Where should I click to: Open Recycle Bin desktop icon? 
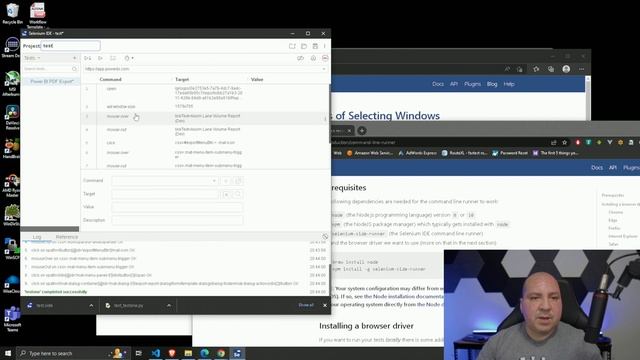[x=12, y=13]
